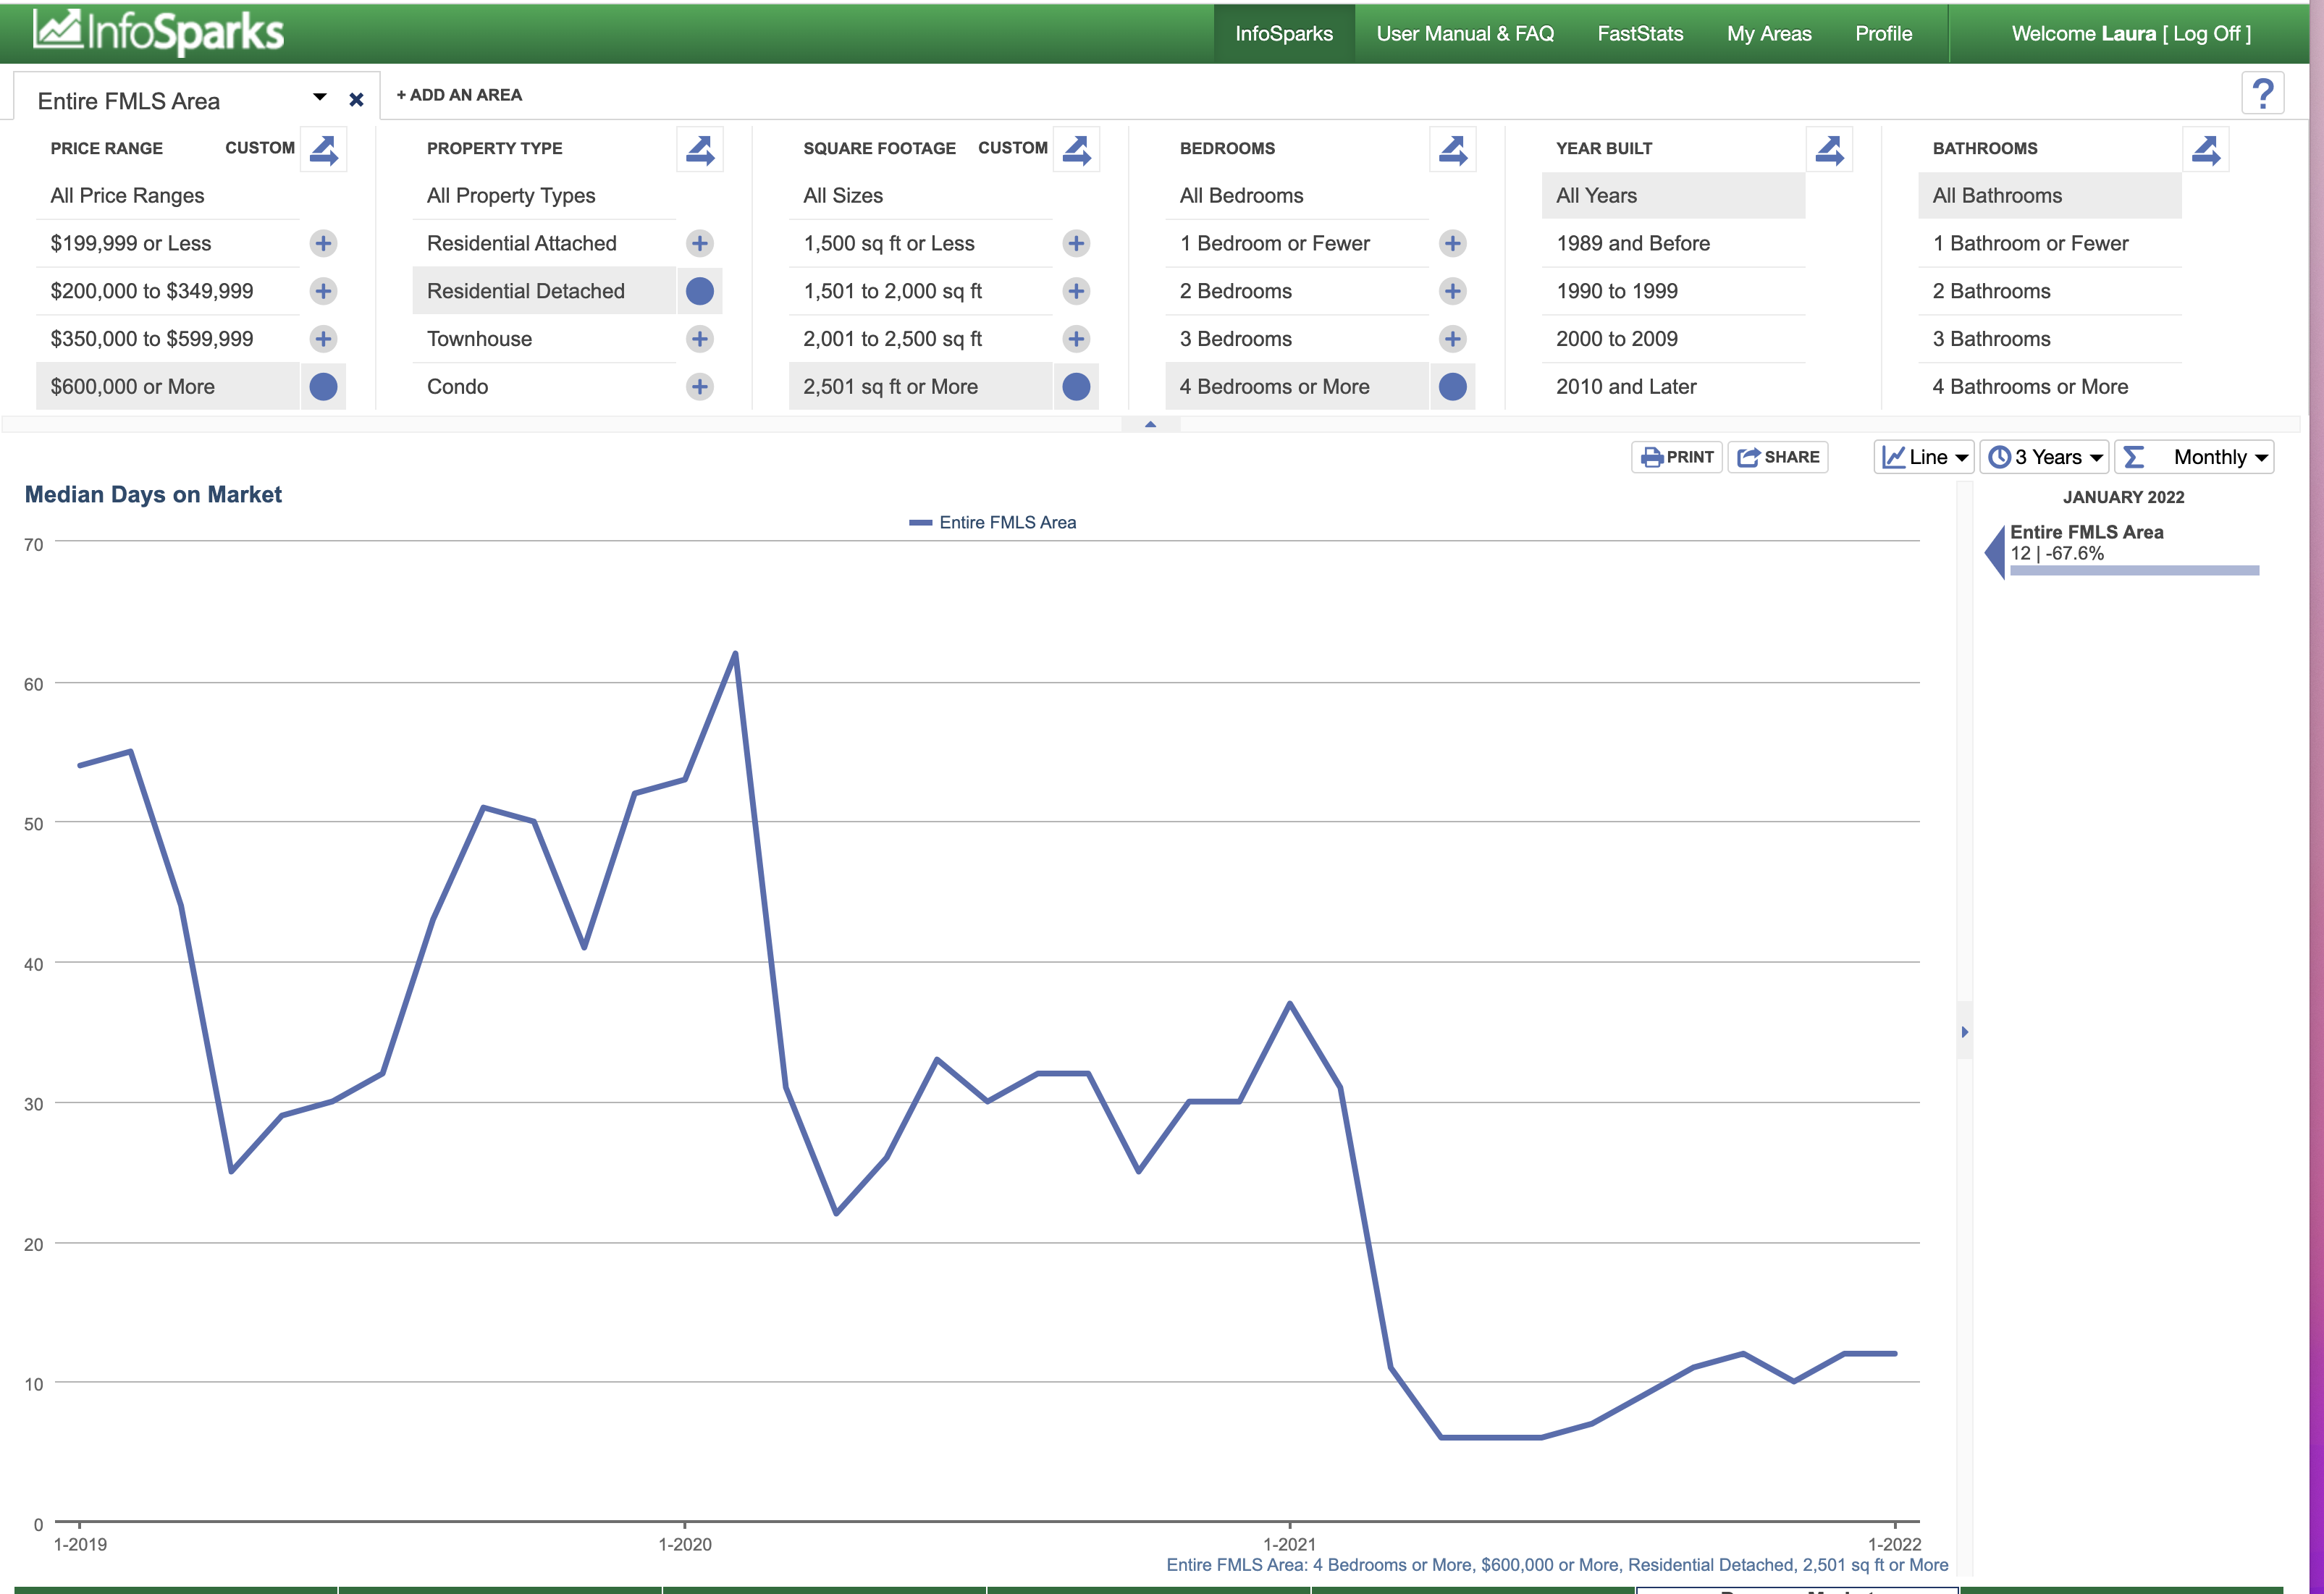The image size is (2324, 1594).
Task: Toggle on 3 Bedrooms using its plus button
Action: pos(1452,339)
